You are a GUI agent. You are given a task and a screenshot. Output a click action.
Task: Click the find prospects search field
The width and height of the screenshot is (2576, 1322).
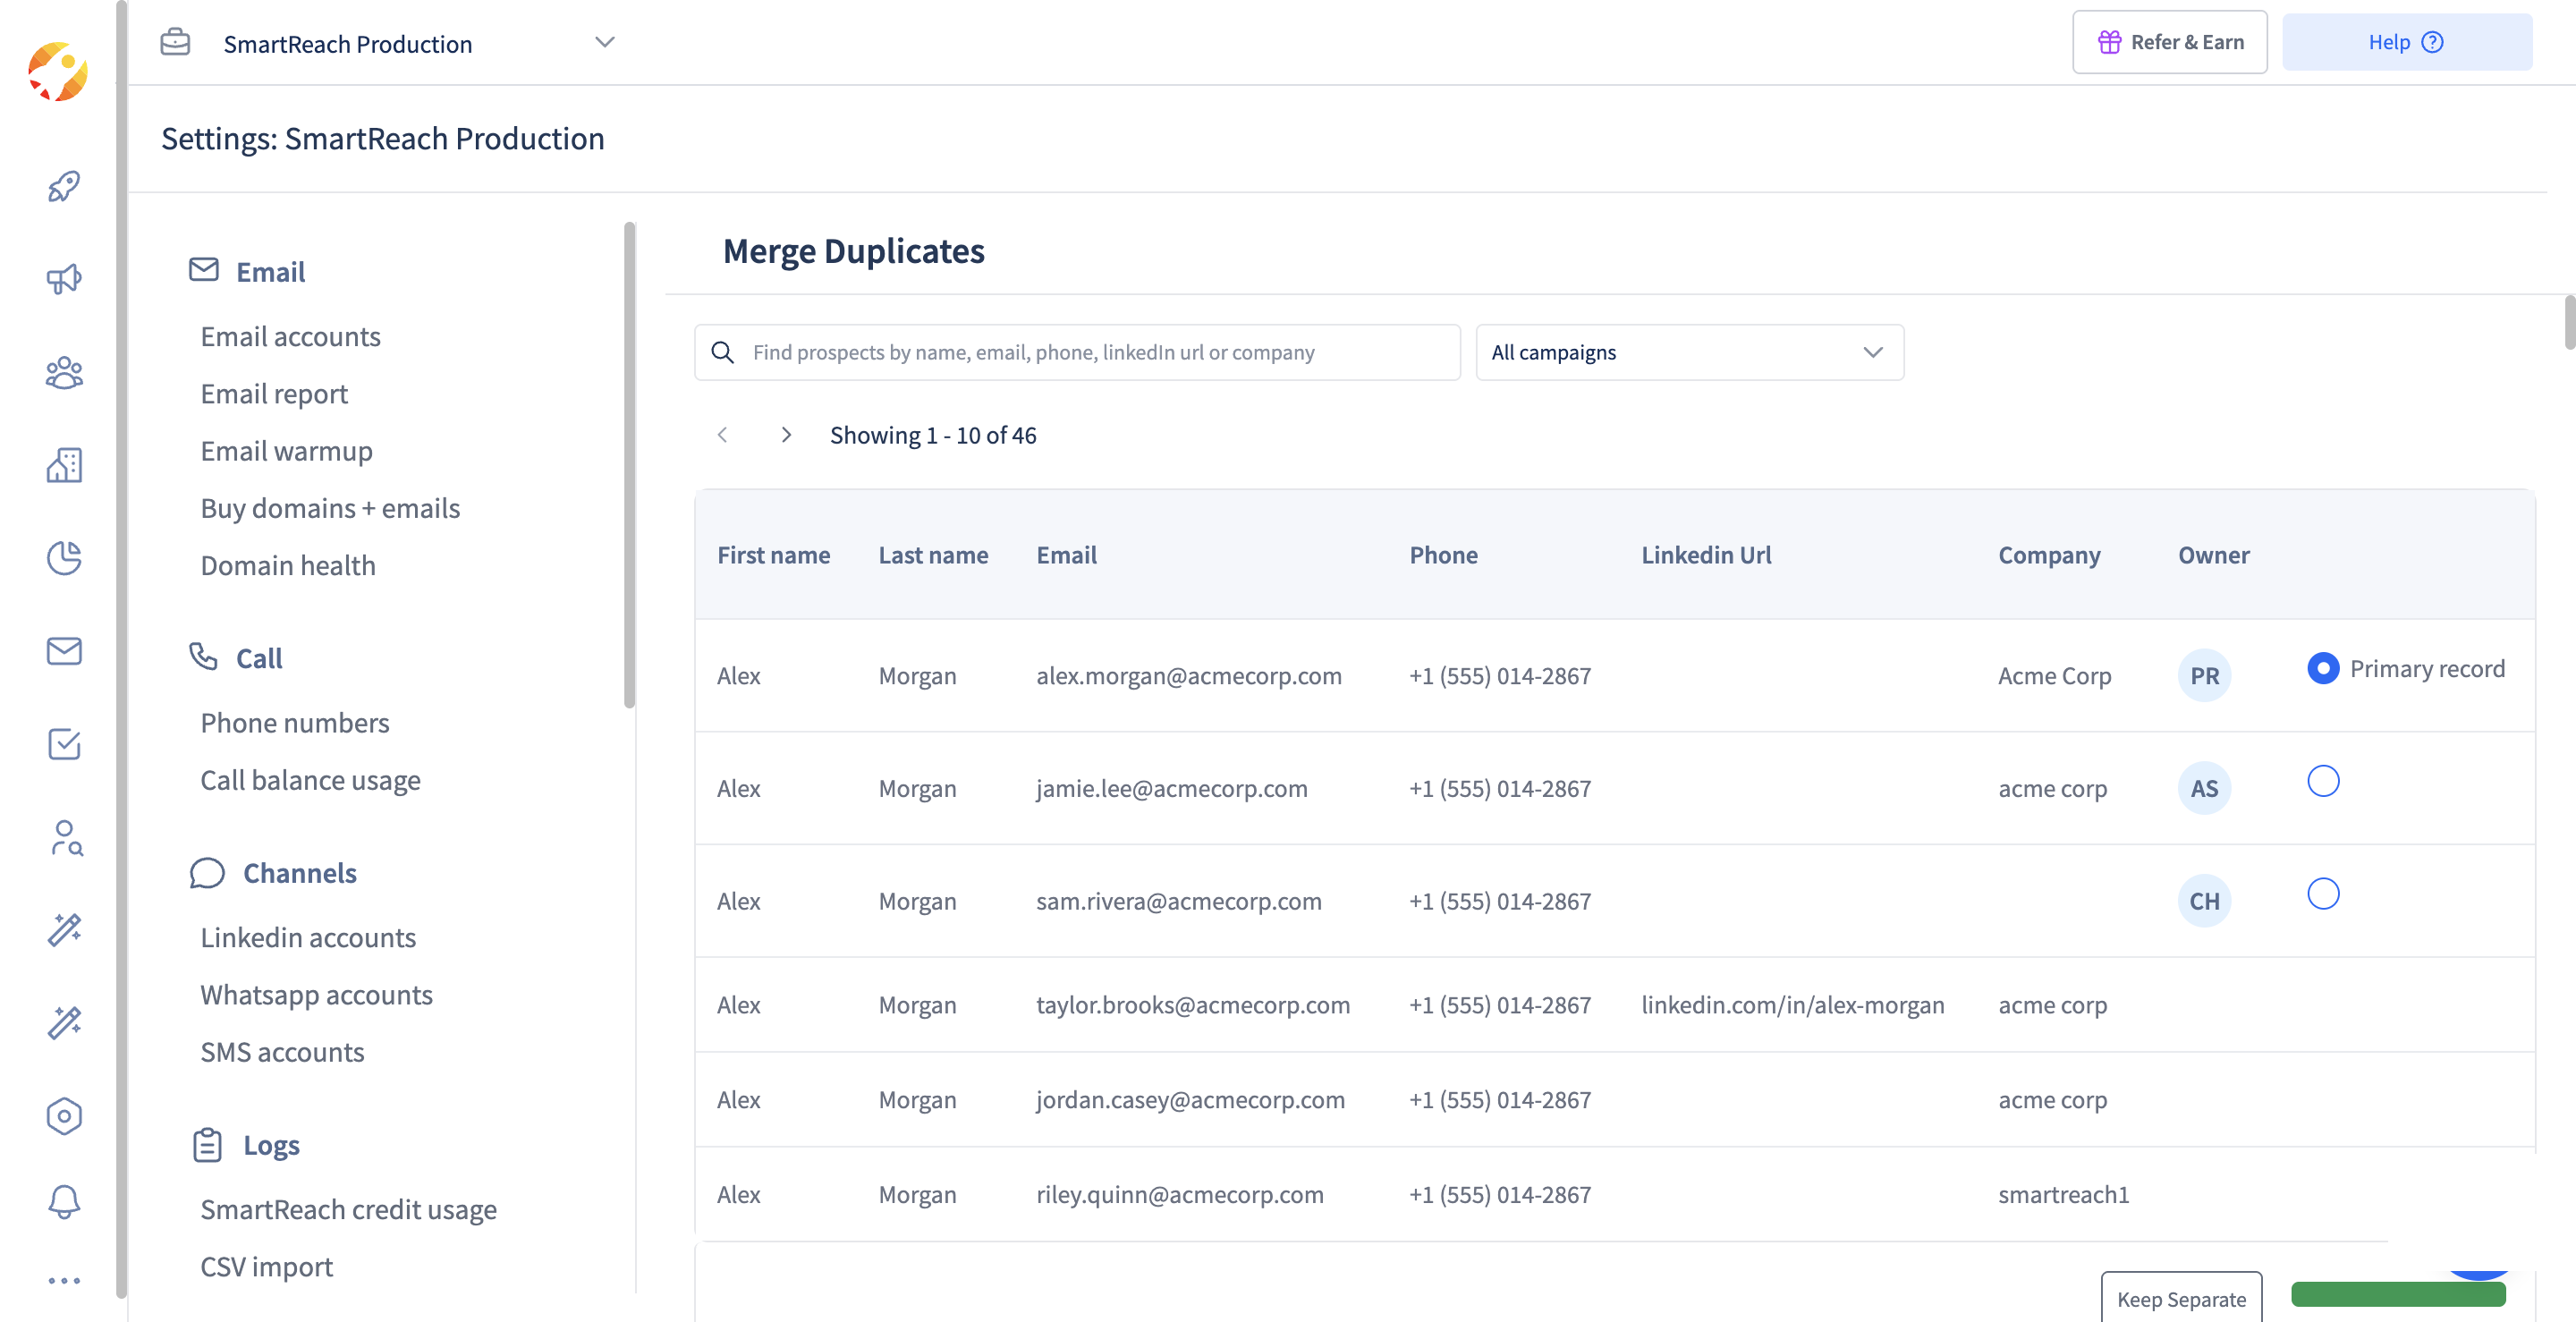pos(1077,352)
